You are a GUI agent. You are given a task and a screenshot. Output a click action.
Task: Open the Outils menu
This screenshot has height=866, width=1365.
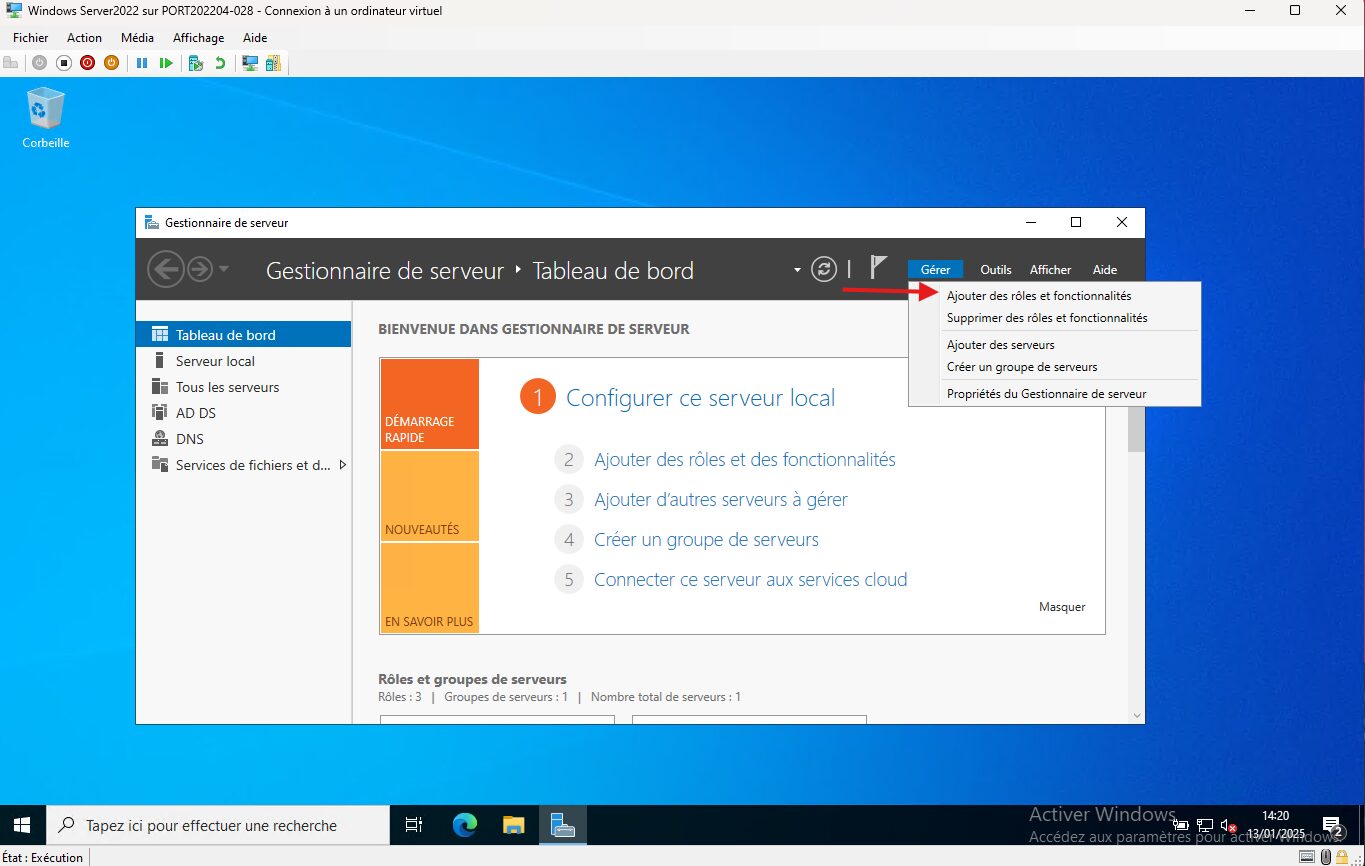tap(996, 269)
